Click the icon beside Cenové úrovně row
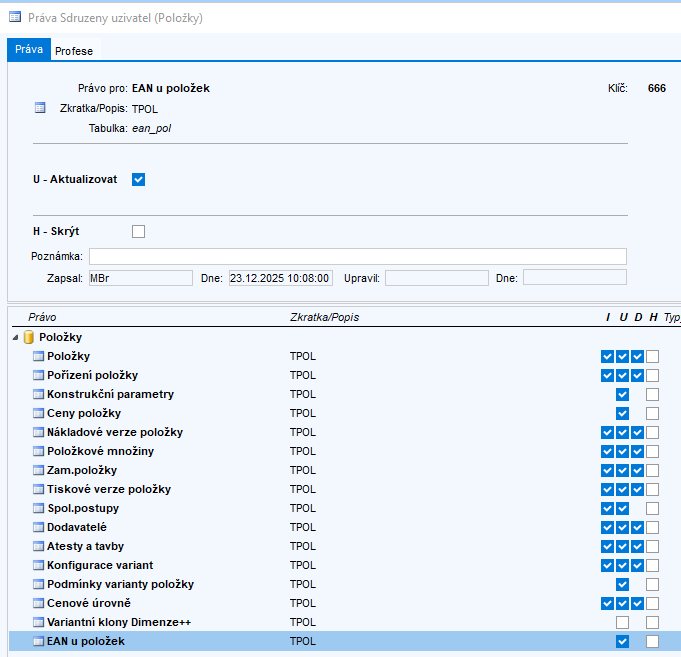This screenshot has height=657, width=681. (x=39, y=603)
